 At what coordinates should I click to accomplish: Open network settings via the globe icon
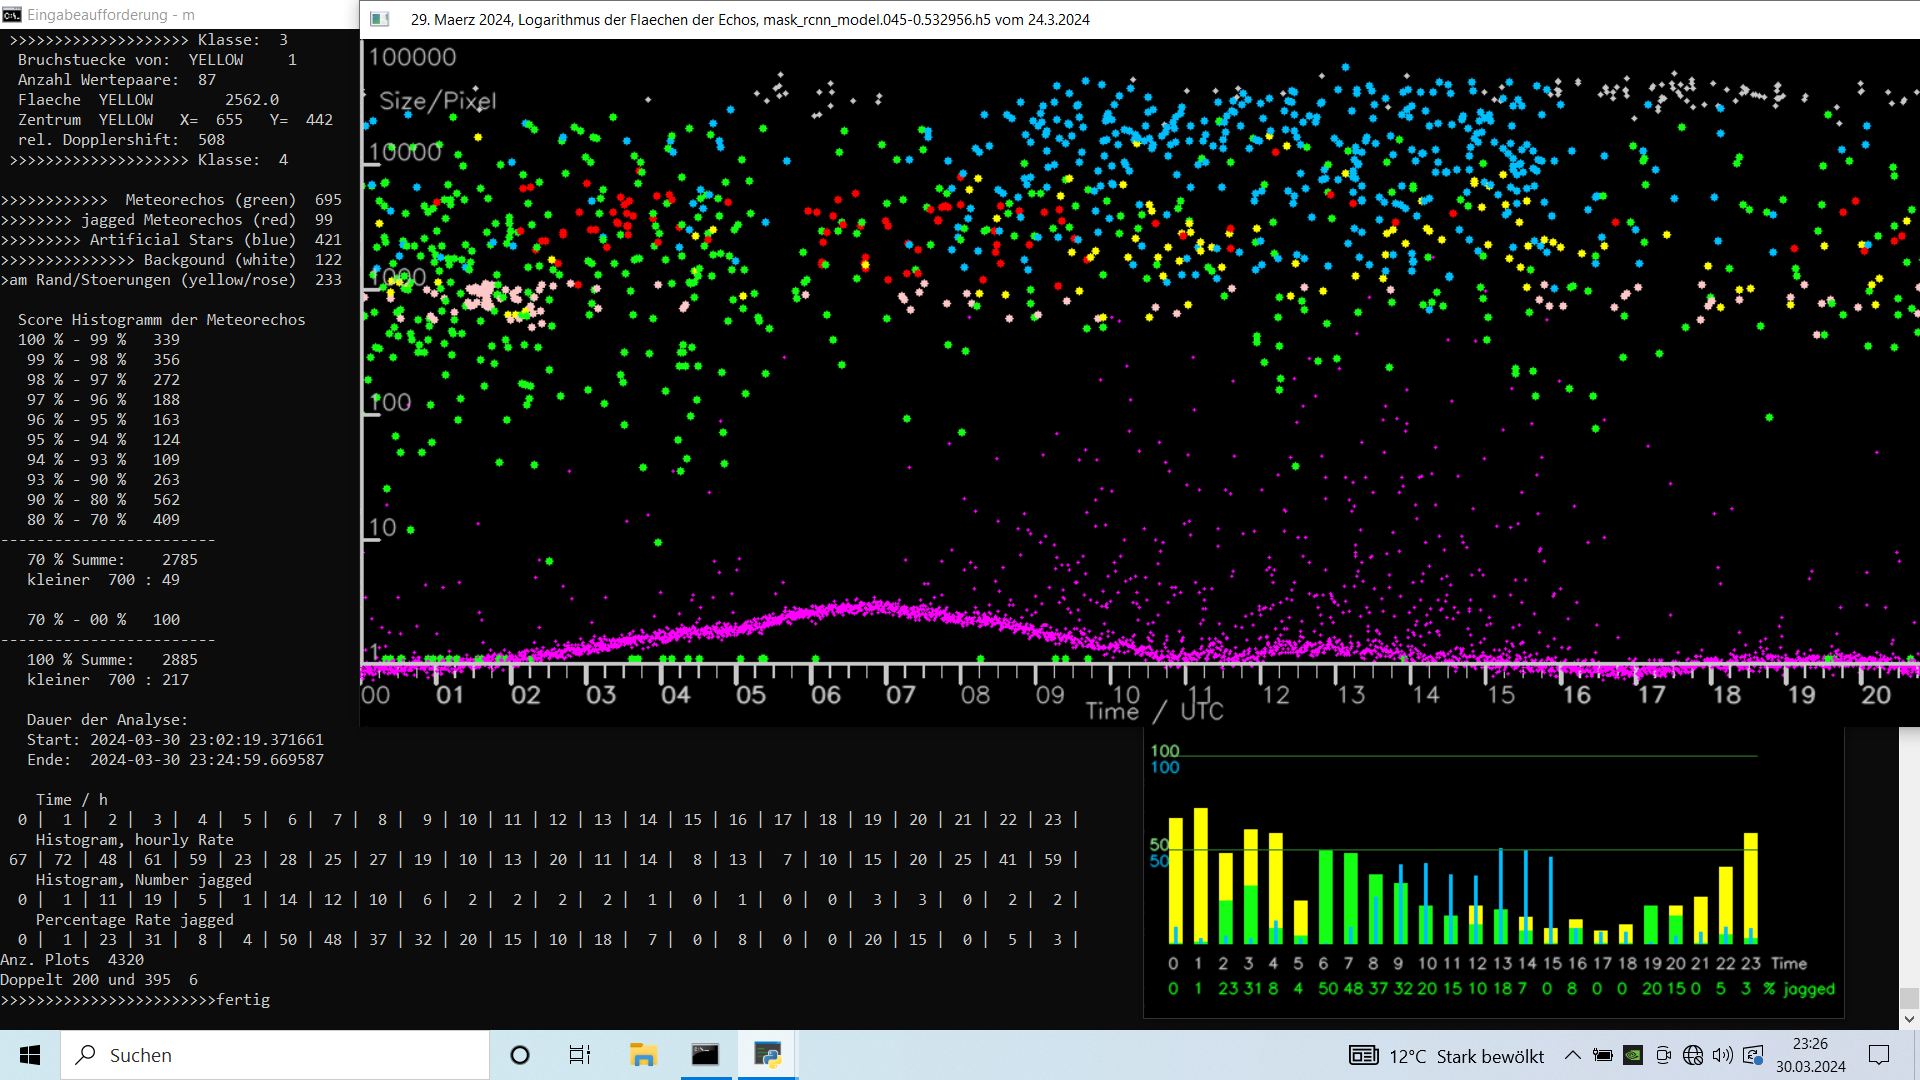click(x=1693, y=1055)
